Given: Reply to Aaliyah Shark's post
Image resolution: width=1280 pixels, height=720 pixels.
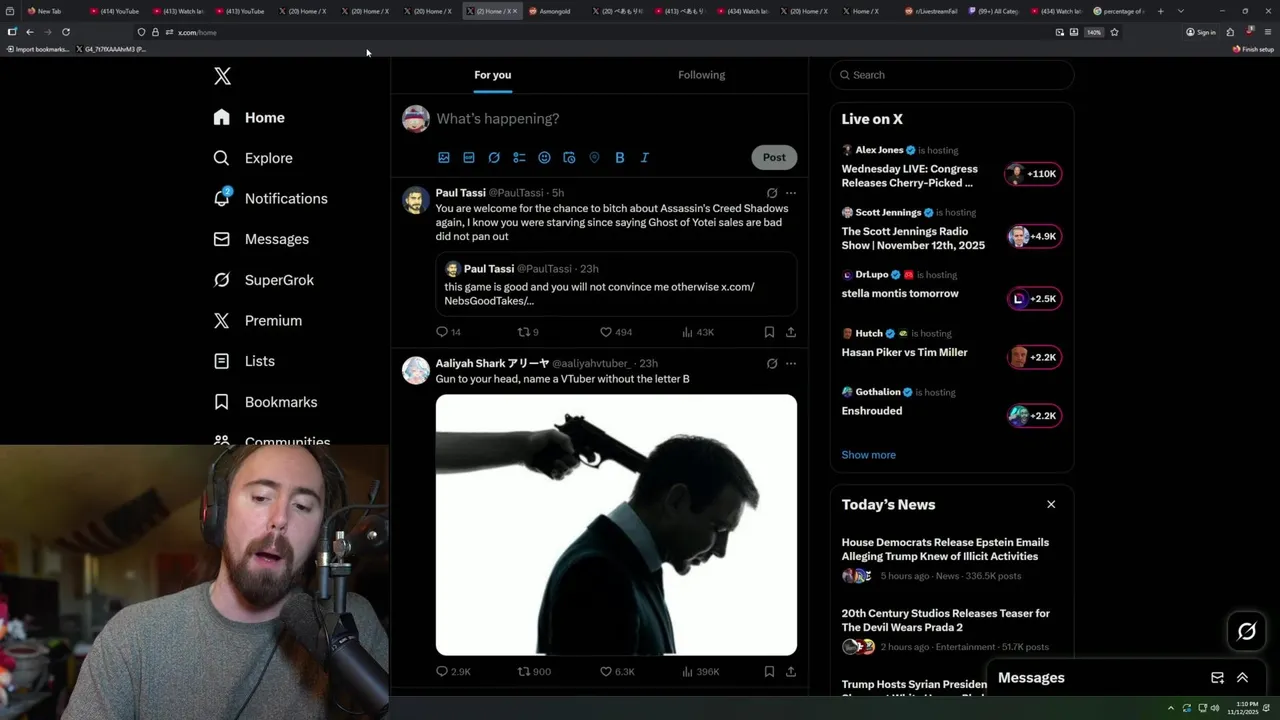Looking at the screenshot, I should click(x=453, y=672).
